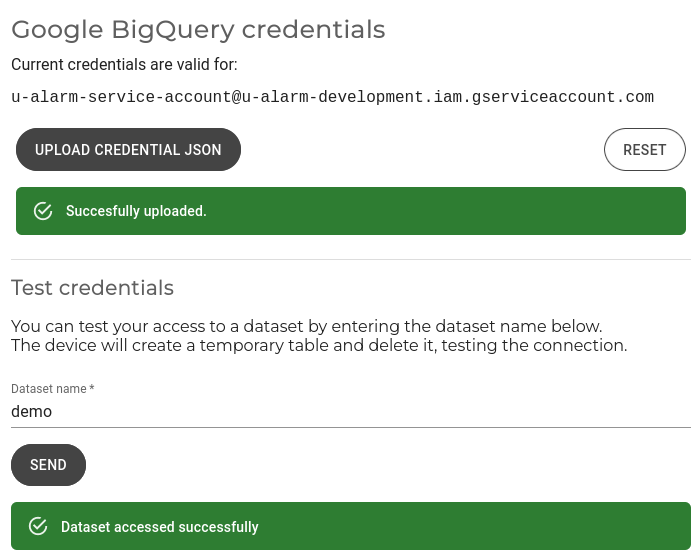Click the required asterisk next to Dataset name
The image size is (699, 558).
tap(92, 388)
